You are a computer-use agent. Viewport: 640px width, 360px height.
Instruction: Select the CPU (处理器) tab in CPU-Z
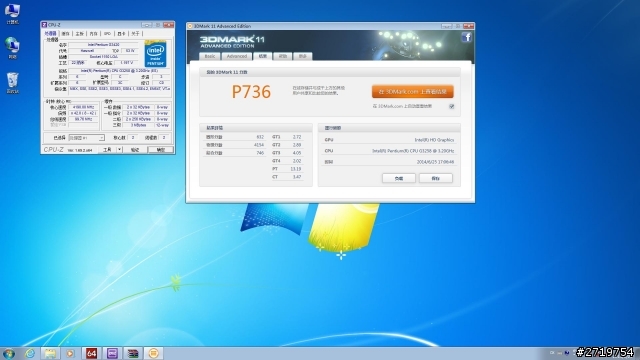point(50,33)
